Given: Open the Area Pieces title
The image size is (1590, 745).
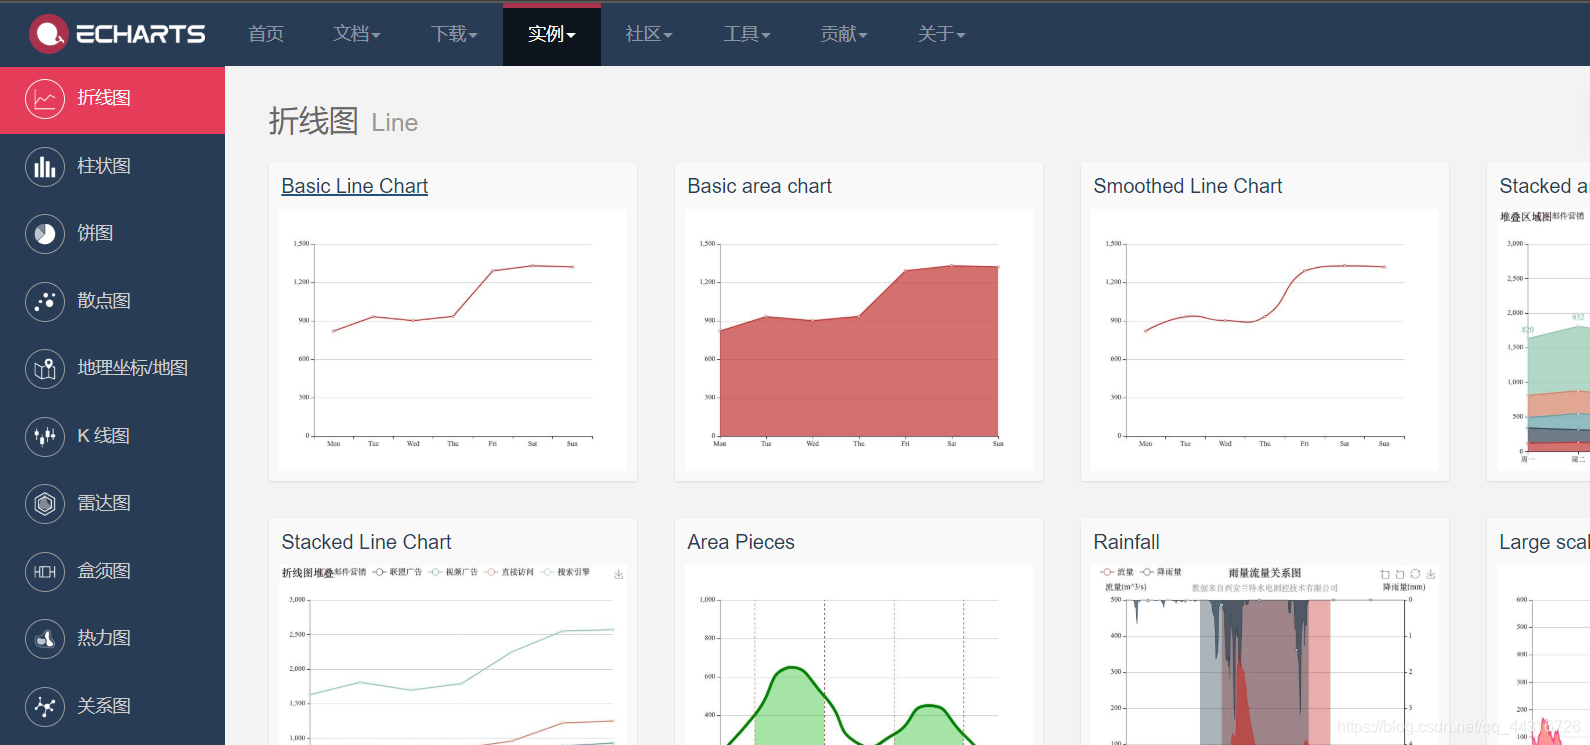Looking at the screenshot, I should tap(741, 542).
